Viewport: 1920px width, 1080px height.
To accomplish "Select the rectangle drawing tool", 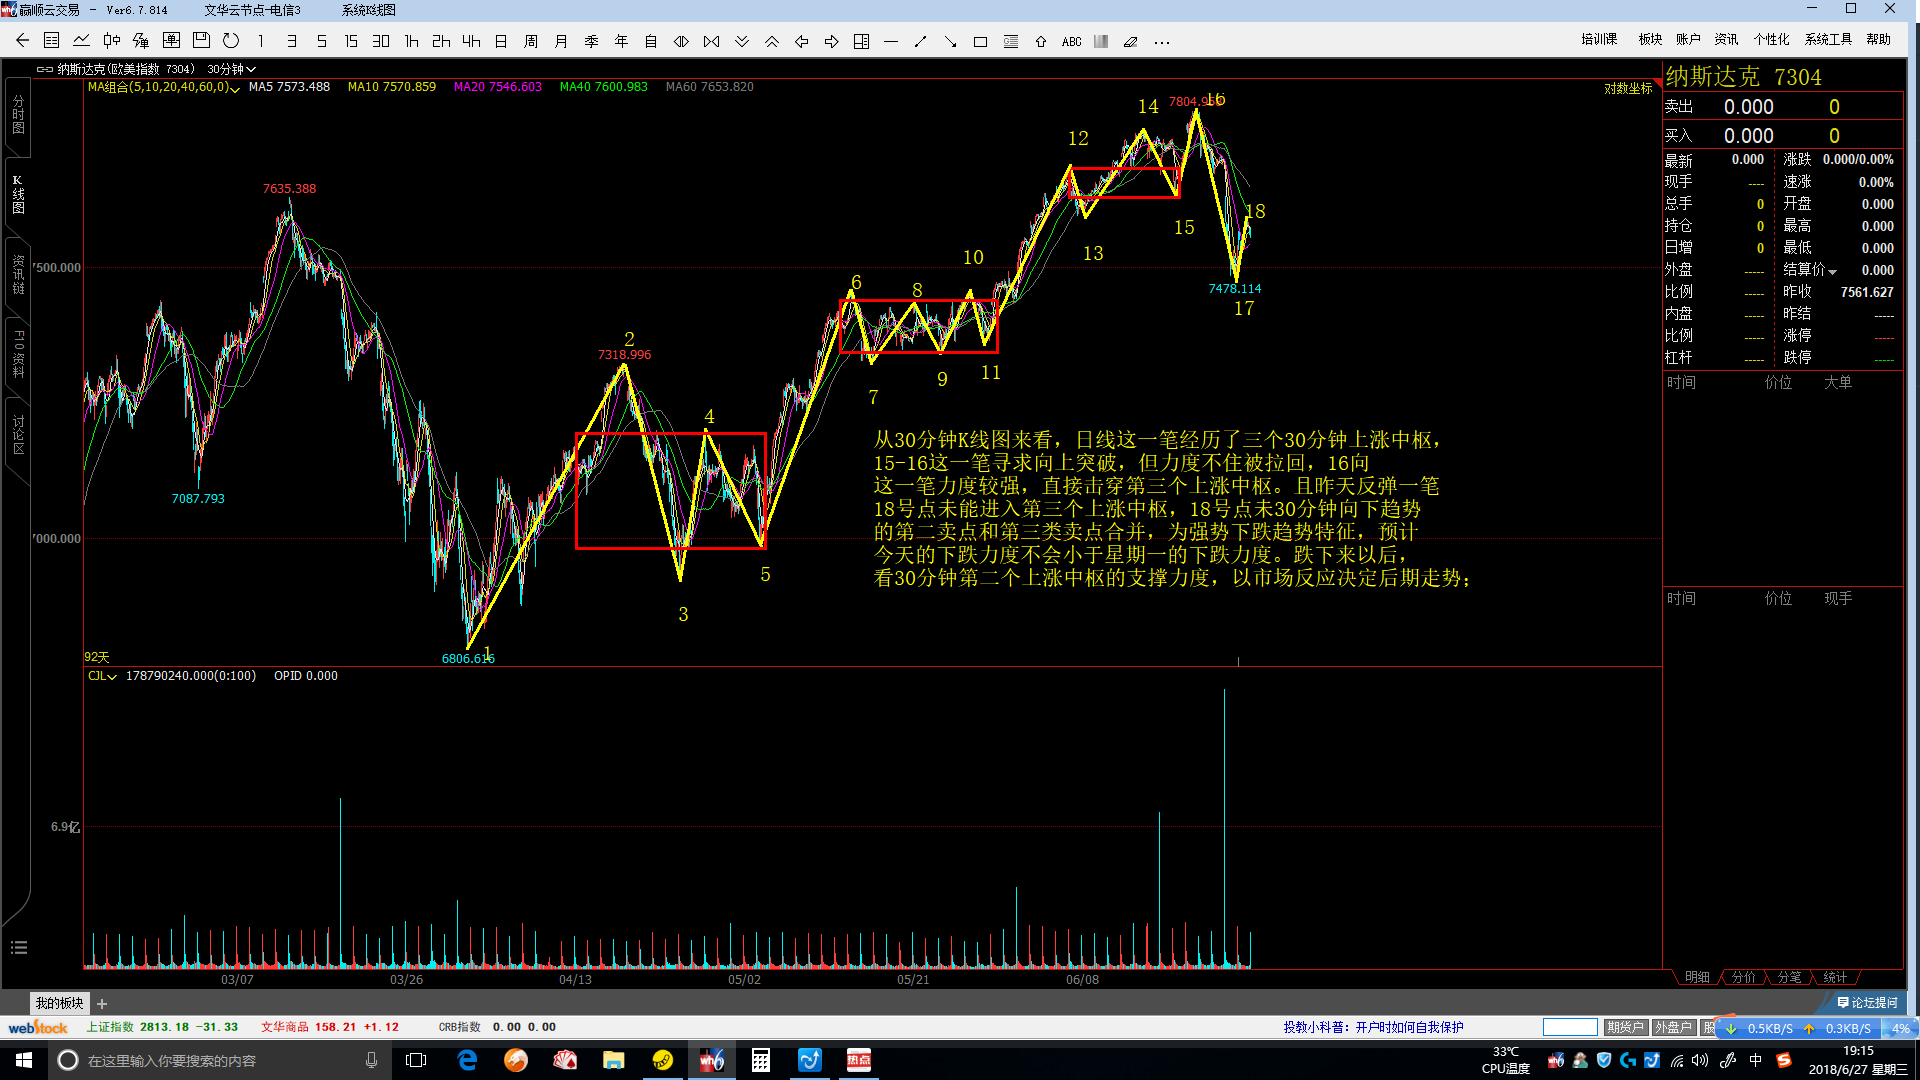I will (980, 41).
